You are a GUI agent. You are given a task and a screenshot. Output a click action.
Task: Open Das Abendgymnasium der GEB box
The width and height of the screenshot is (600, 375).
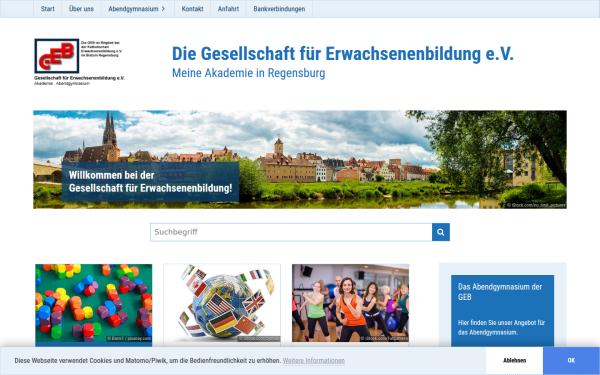coord(502,311)
